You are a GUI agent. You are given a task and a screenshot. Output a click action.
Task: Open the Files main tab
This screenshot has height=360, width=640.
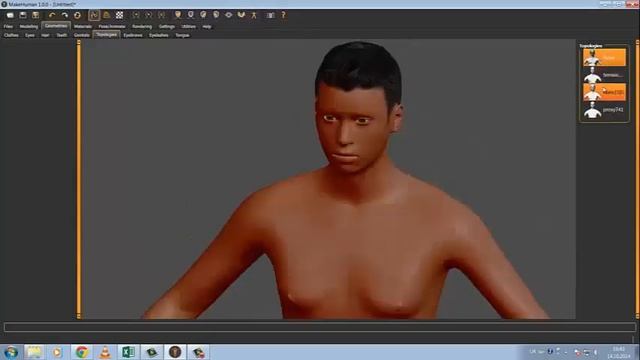[8, 27]
